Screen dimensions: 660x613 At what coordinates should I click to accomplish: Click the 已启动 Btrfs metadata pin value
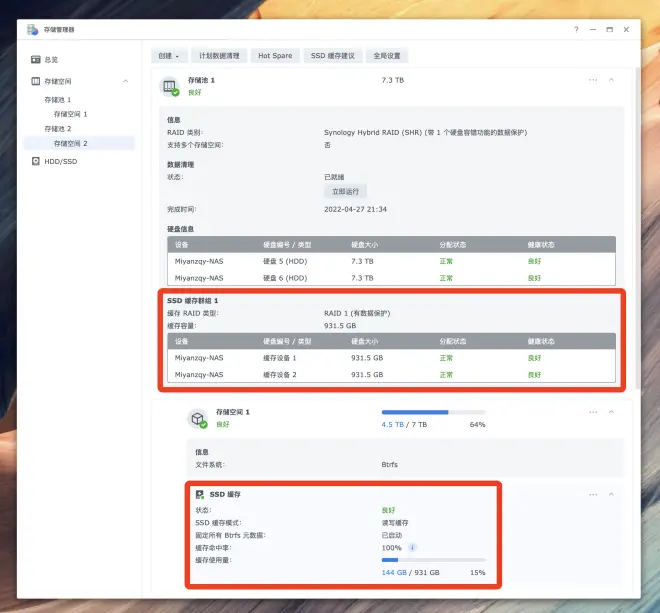pyautogui.click(x=391, y=535)
